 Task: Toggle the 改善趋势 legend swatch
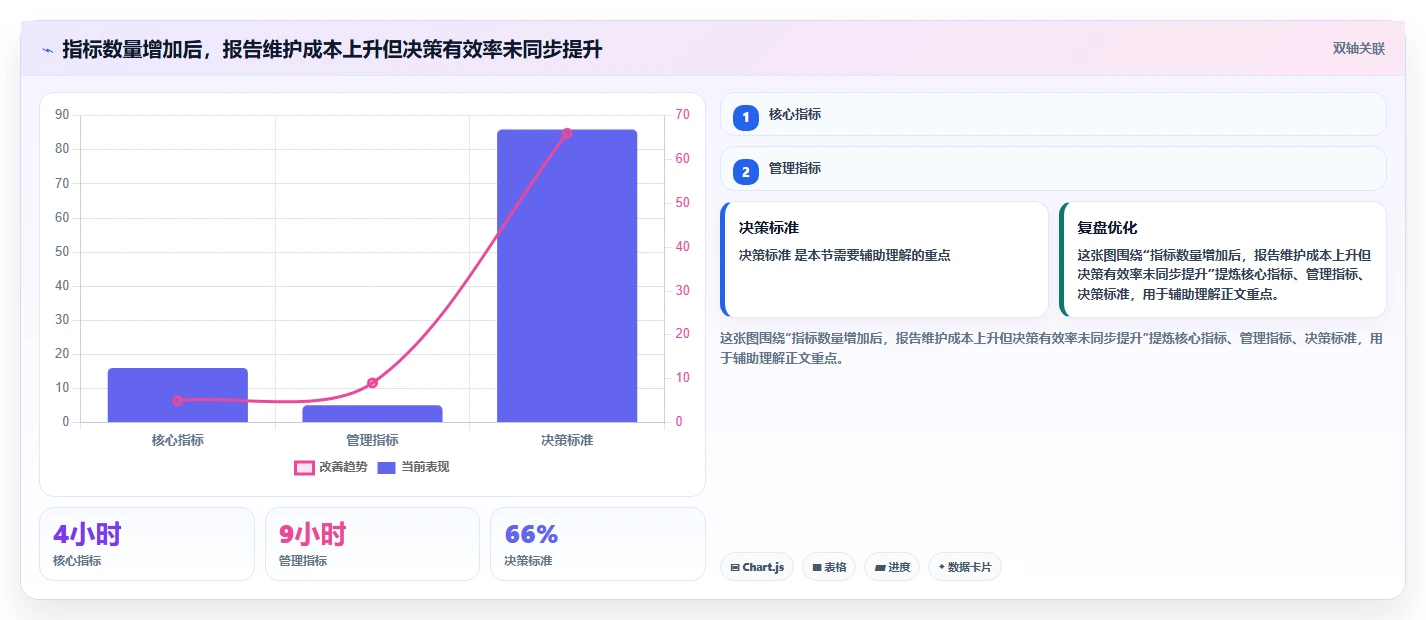[304, 467]
